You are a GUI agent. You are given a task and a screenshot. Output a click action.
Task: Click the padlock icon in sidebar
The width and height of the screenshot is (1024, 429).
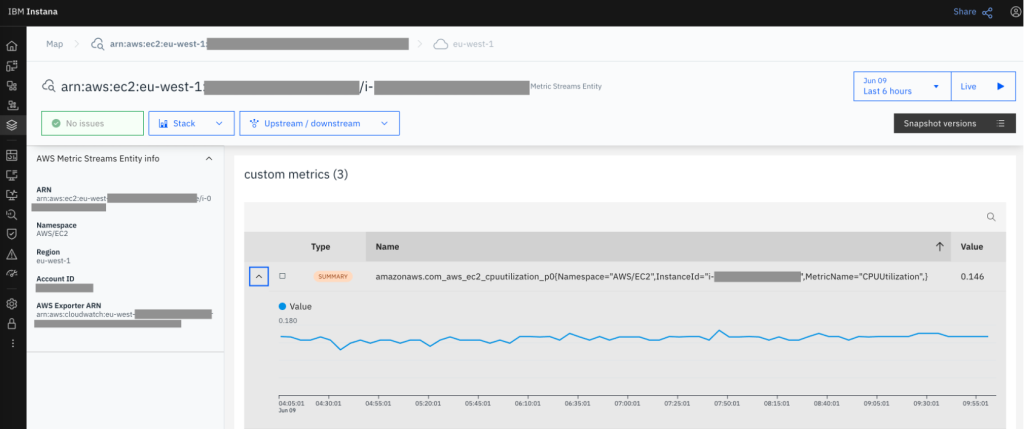[12, 324]
